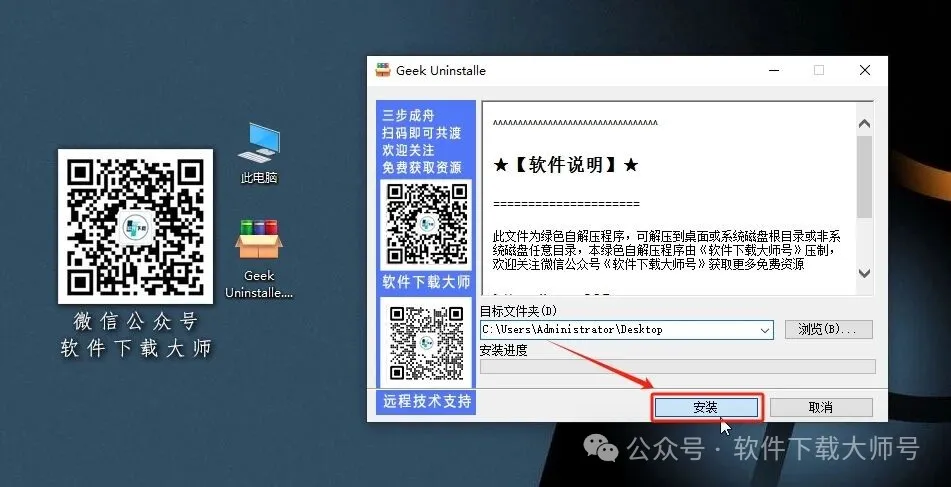This screenshot has width=951, height=487.
Task: Click the lower QR code in installer sidebar
Action: (x=426, y=343)
